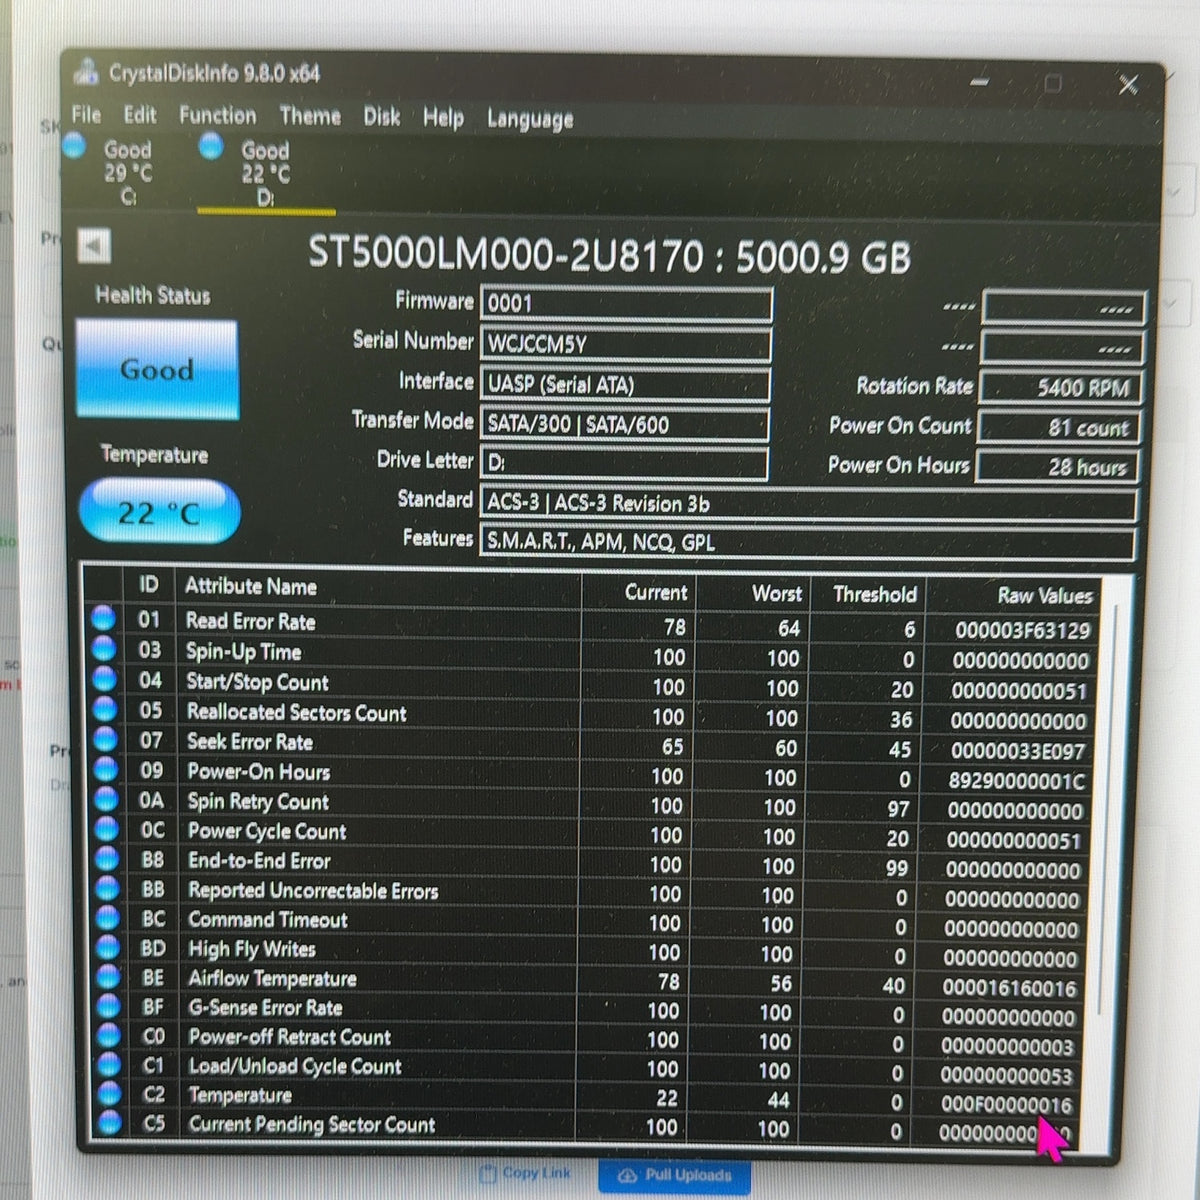This screenshot has height=1200, width=1200.
Task: Click the status orb for Start/Stop Count
Action: [x=104, y=679]
